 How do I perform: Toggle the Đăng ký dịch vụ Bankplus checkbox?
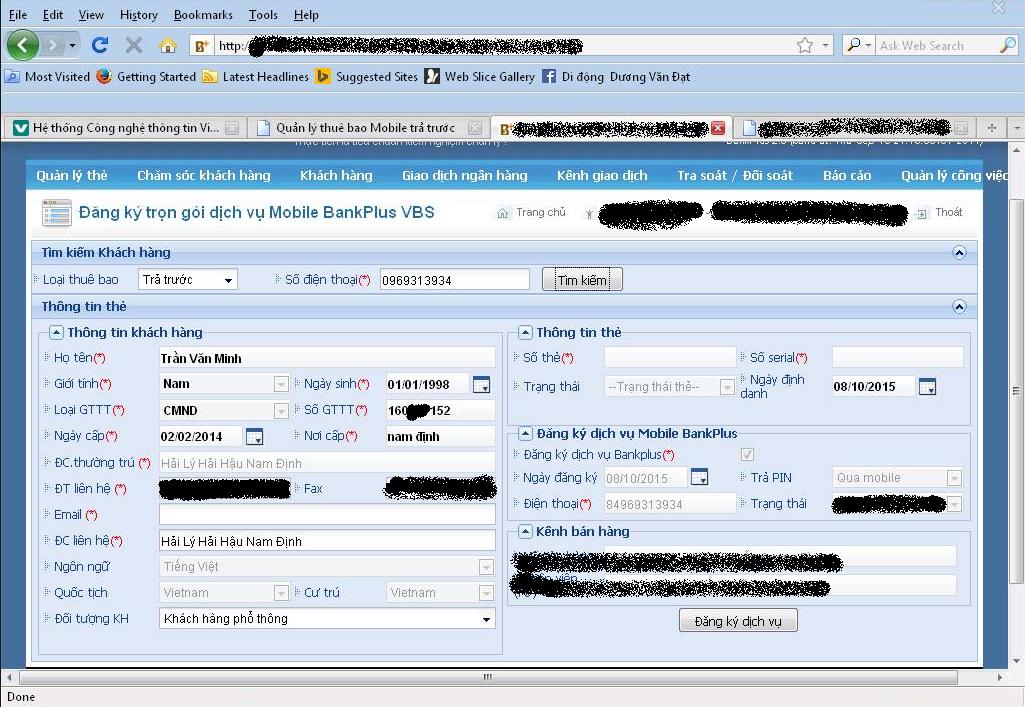tap(747, 454)
